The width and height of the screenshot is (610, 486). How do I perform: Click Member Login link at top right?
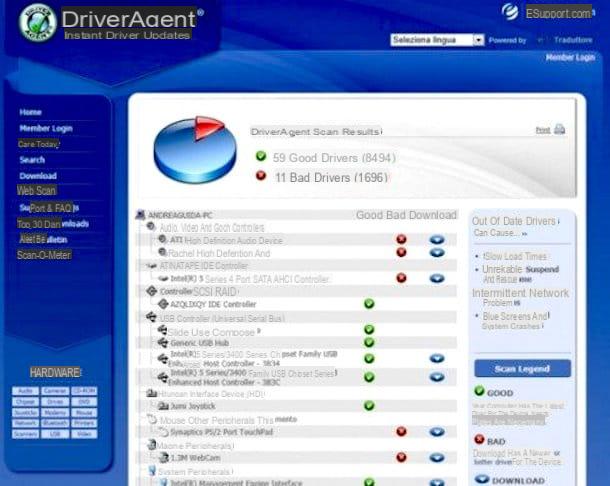point(570,58)
